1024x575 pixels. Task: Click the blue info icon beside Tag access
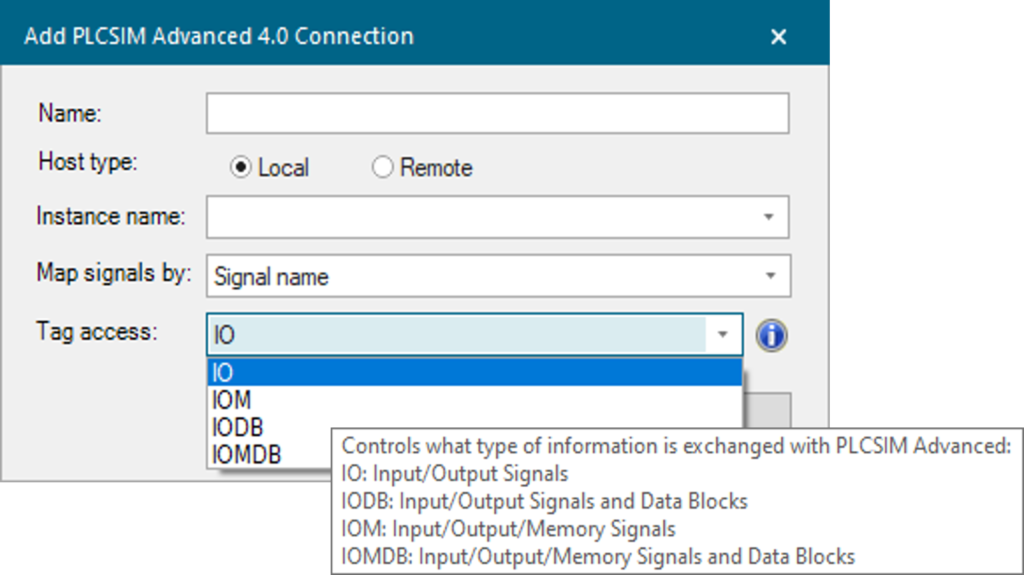point(771,336)
